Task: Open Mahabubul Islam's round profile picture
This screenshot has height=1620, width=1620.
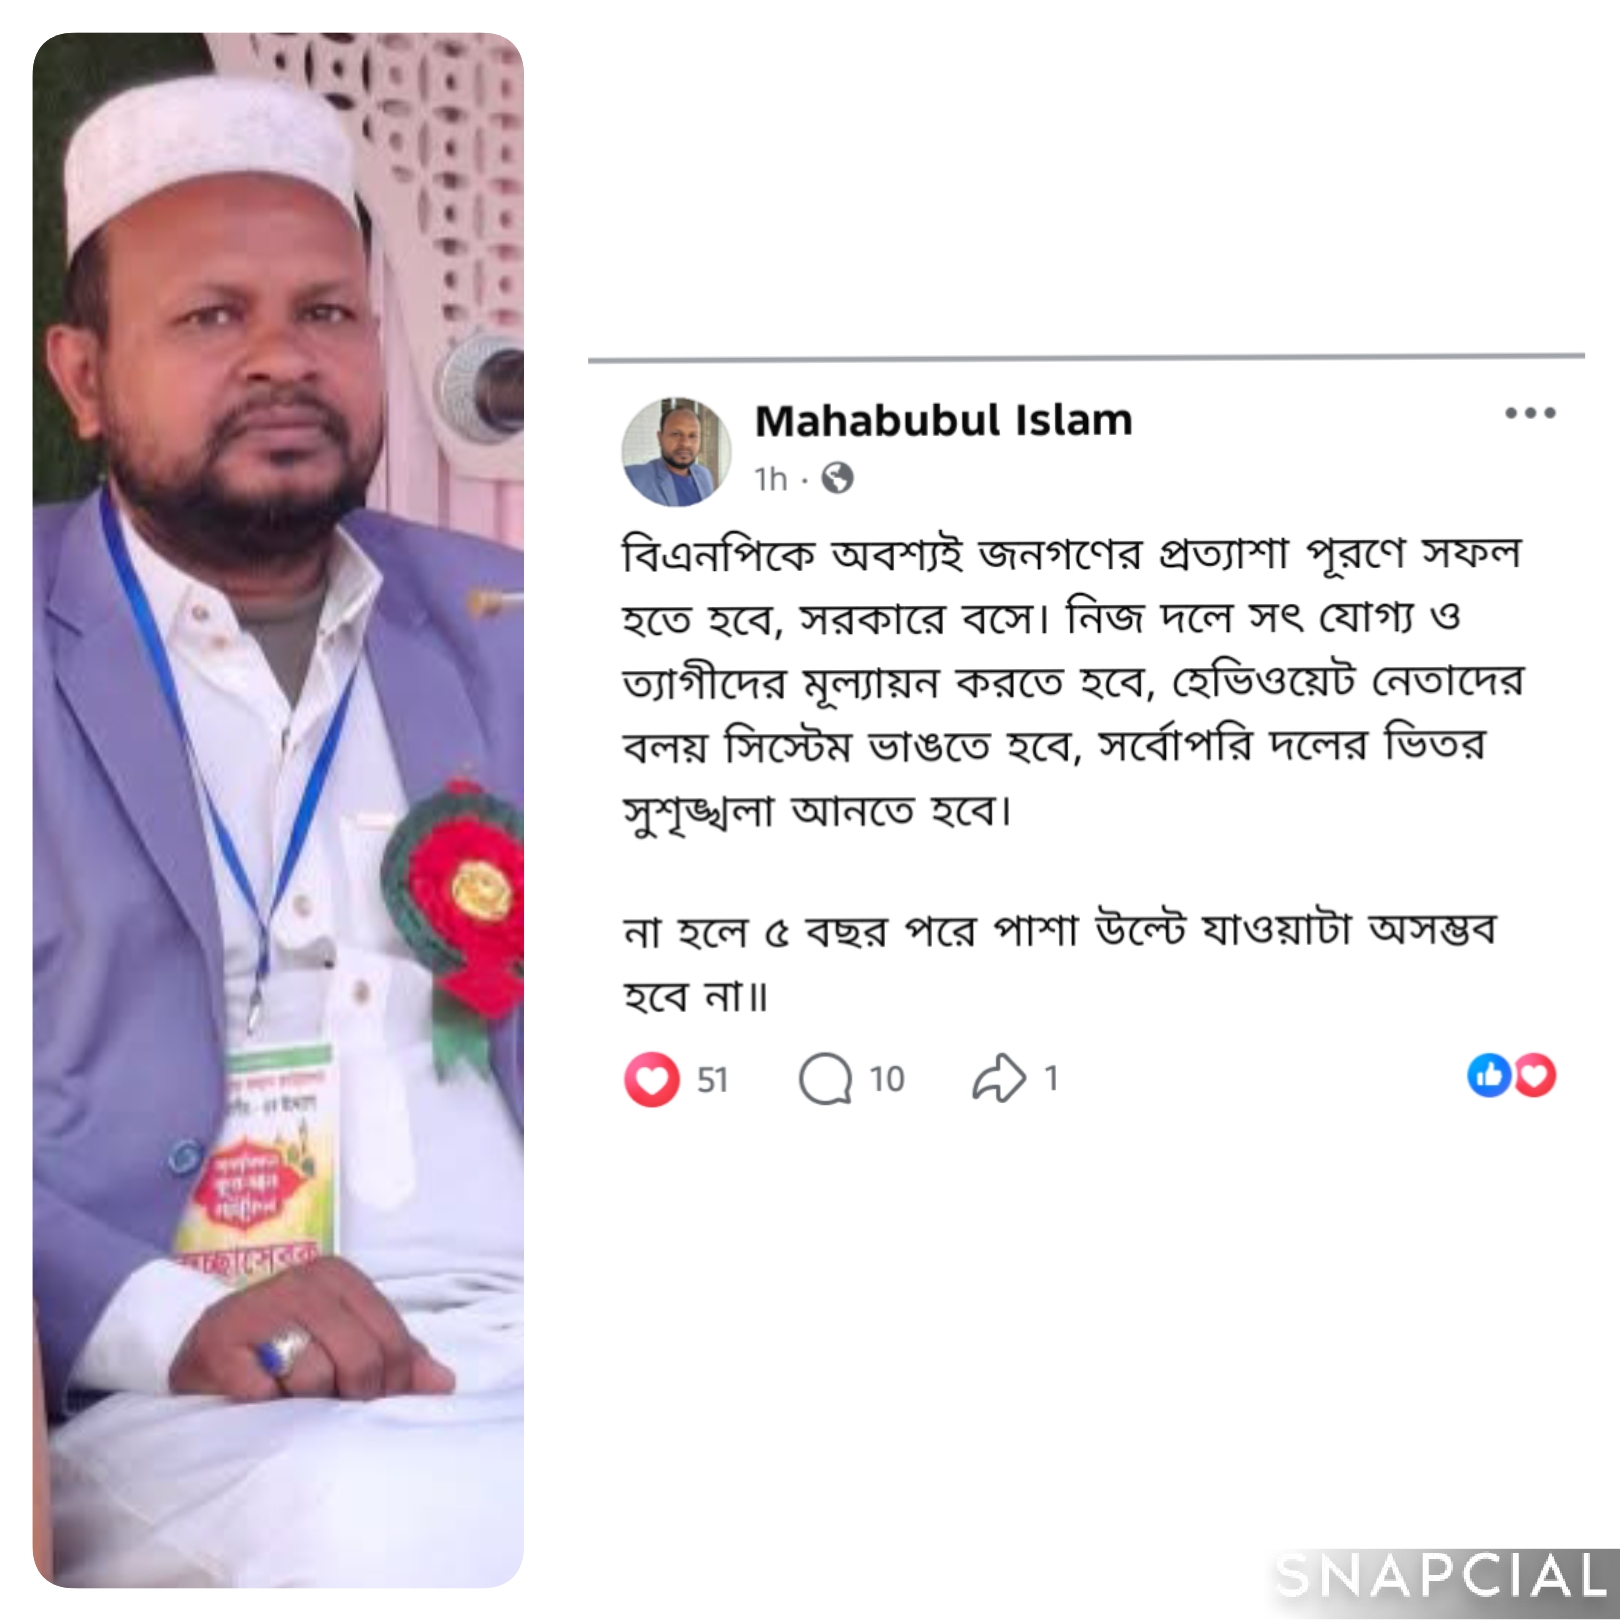Action: tap(676, 451)
